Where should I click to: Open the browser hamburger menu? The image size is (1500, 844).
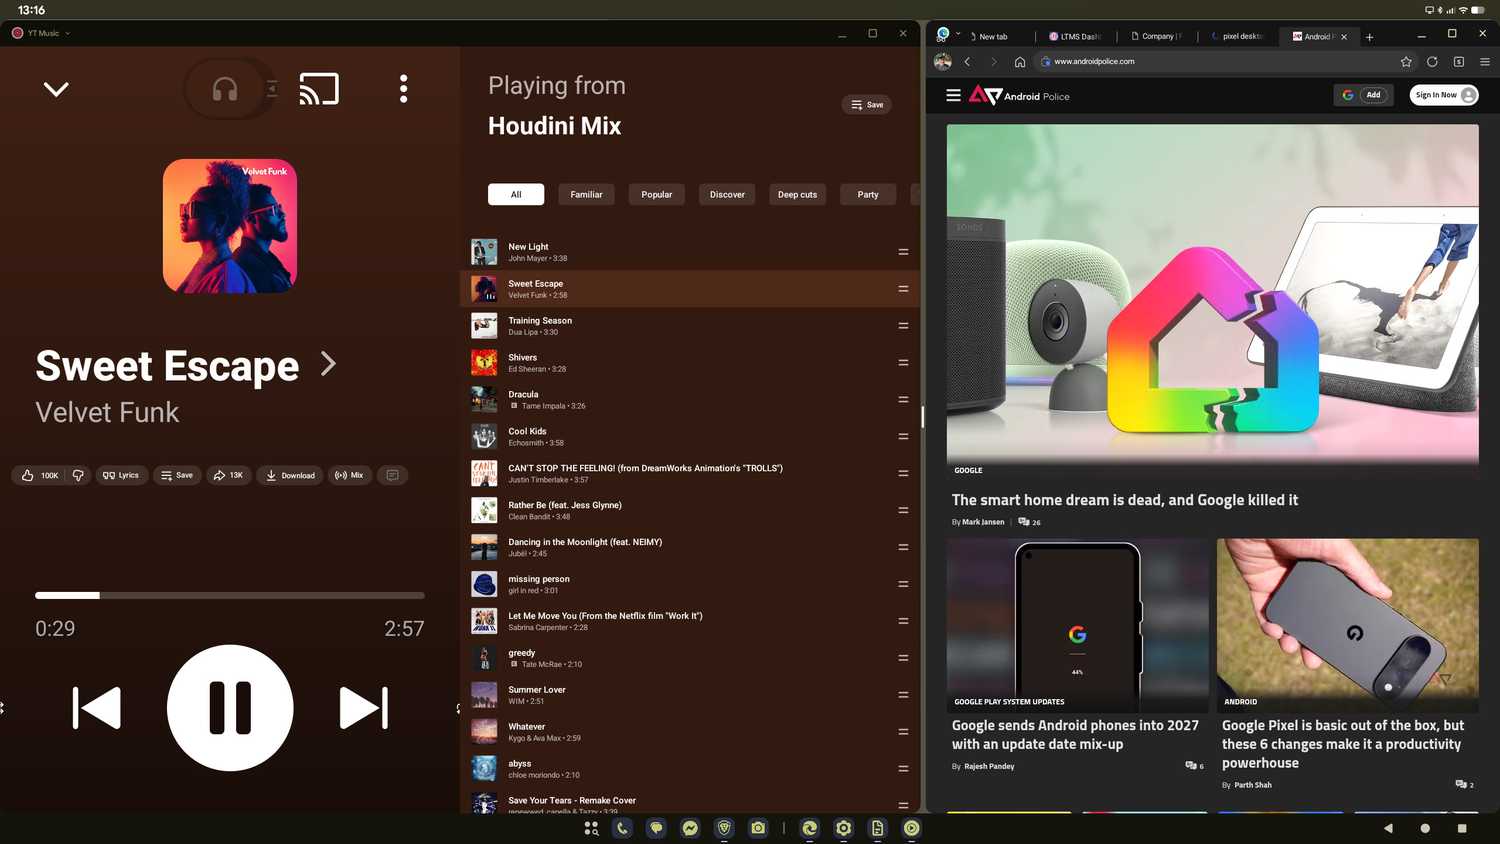(x=1484, y=61)
